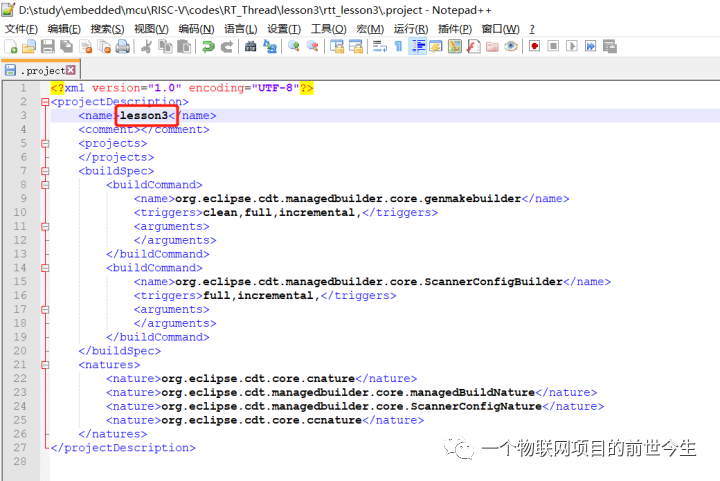The width and height of the screenshot is (720, 481).
Task: Toggle word wrap in the toolbar
Action: pos(380,46)
